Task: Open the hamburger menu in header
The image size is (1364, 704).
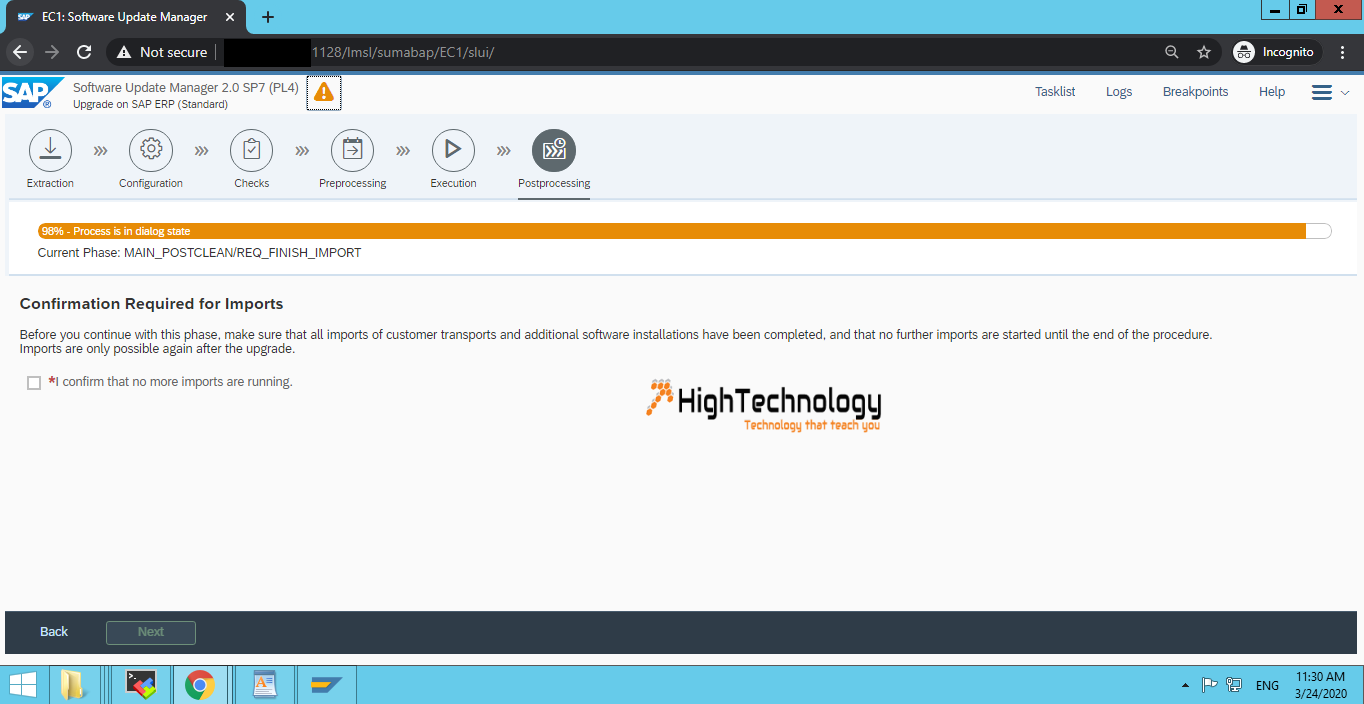Action: point(1322,92)
